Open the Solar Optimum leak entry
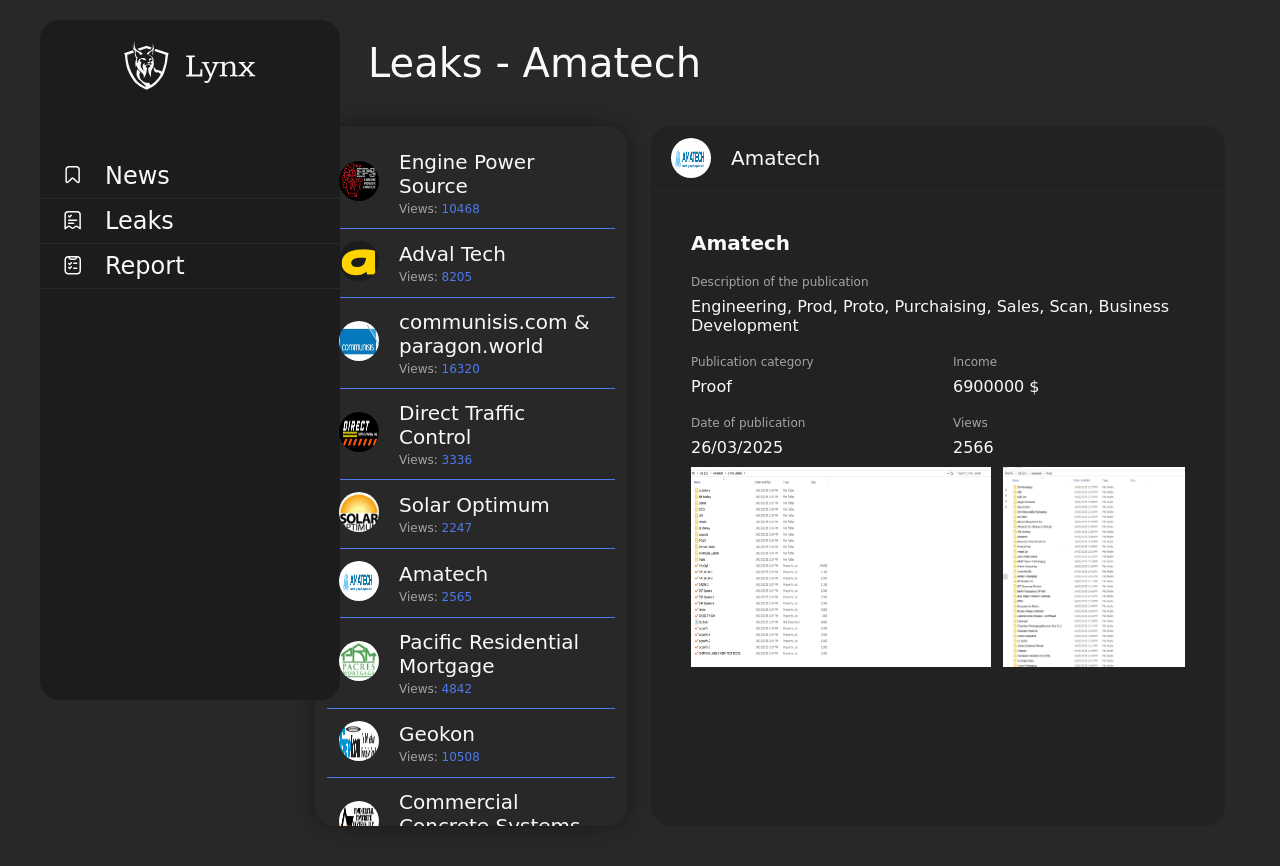 [x=471, y=514]
